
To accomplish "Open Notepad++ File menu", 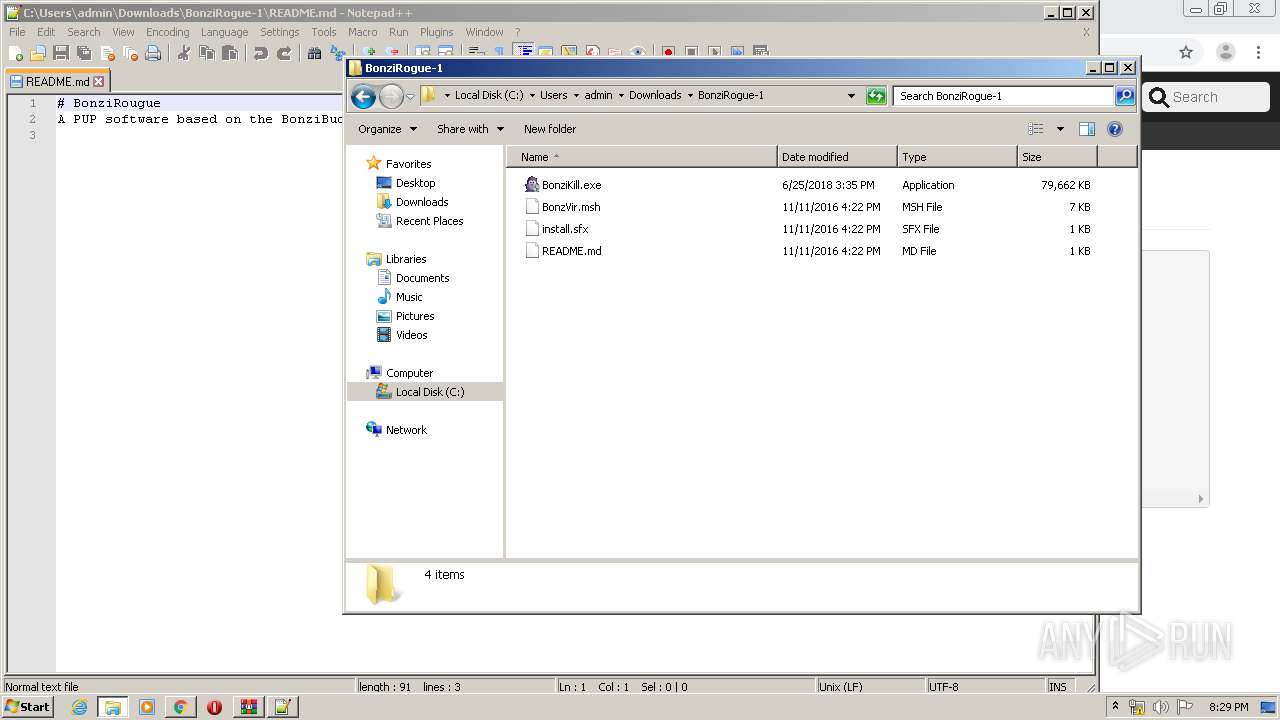I will pyautogui.click(x=17, y=32).
